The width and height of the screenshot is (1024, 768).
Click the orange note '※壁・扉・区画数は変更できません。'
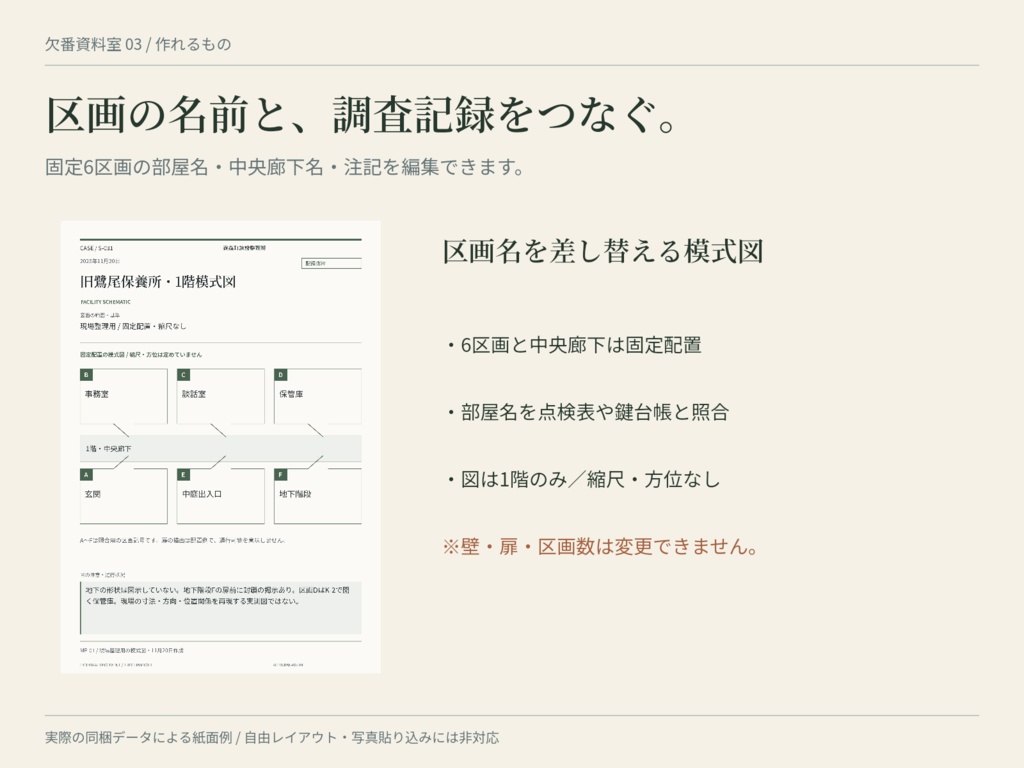pyautogui.click(x=601, y=546)
